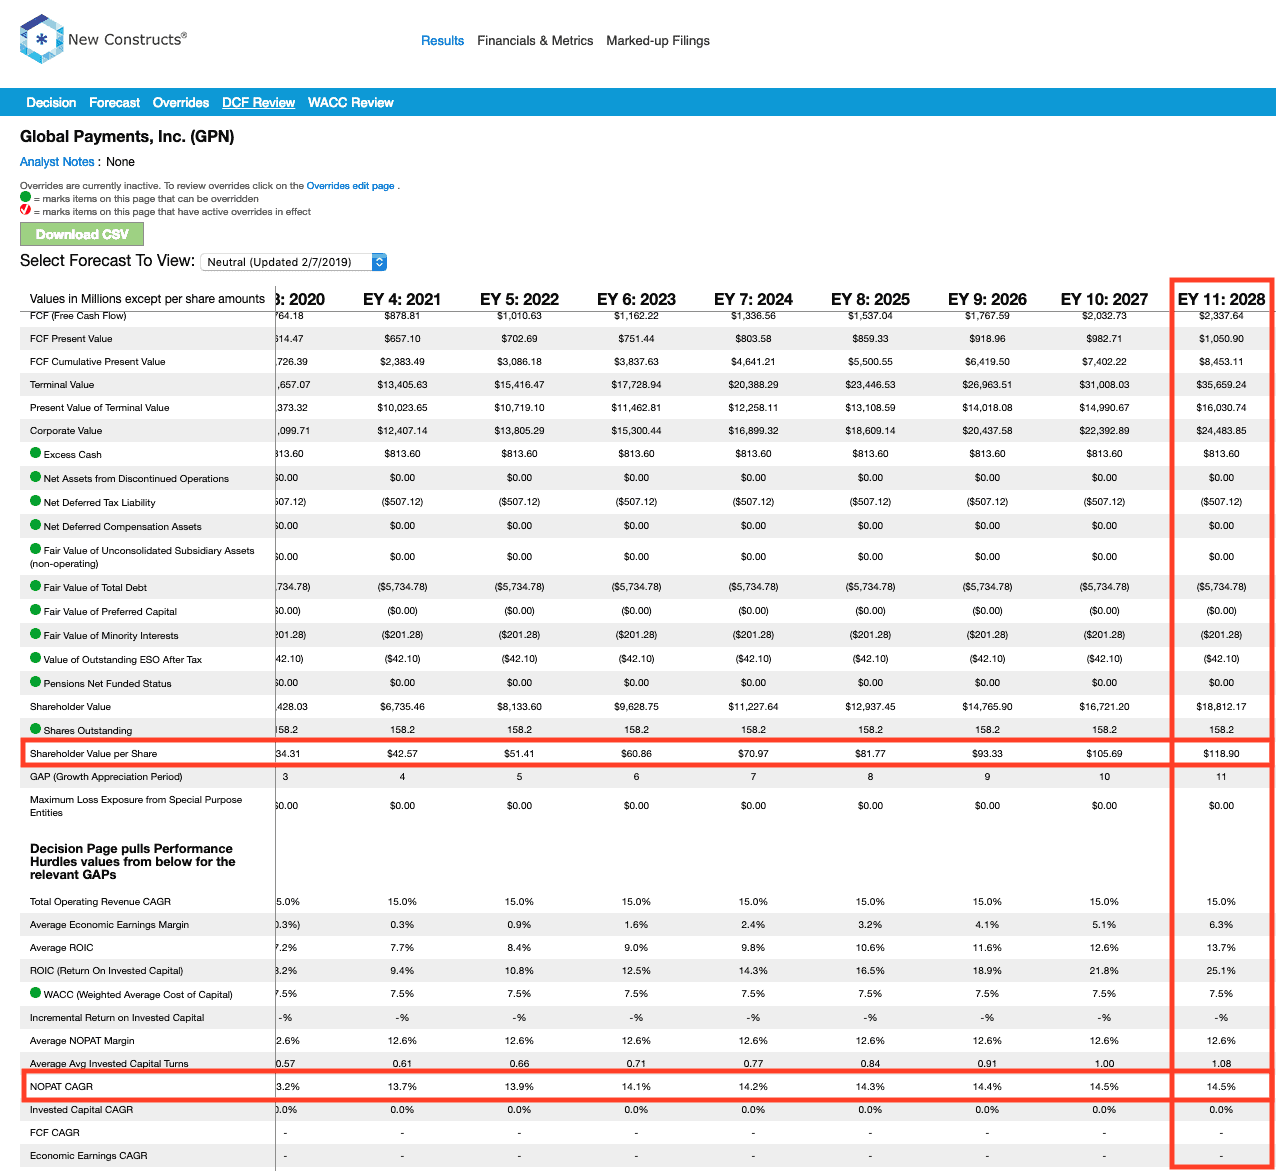Click the Download CSV button
Viewport: 1276px width, 1171px height.
[82, 234]
